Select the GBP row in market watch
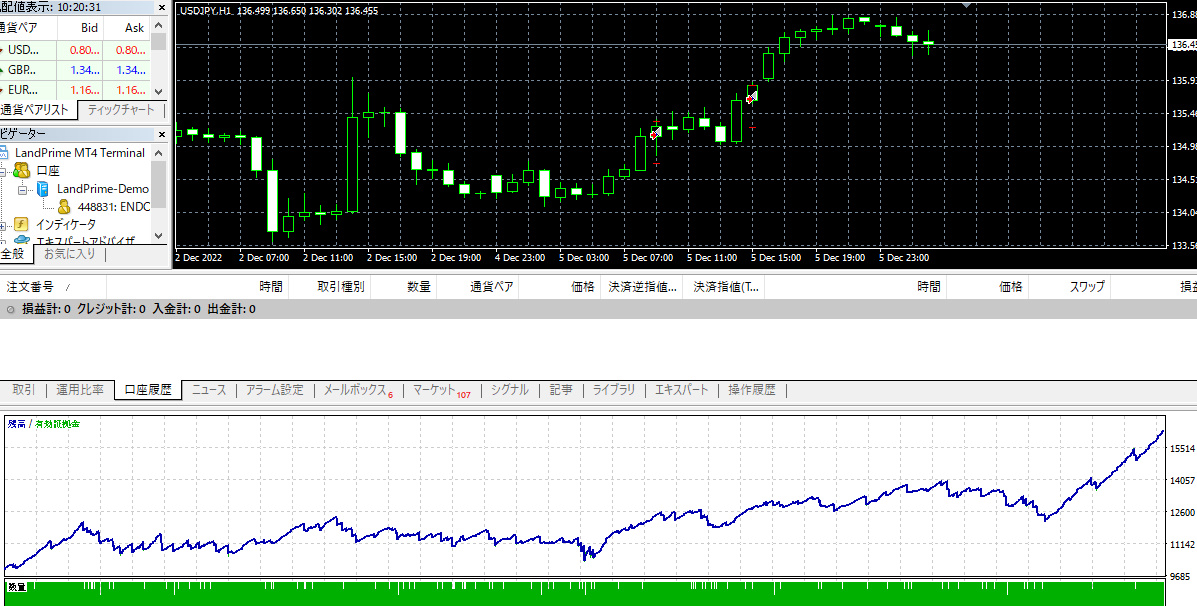1197x606 pixels. [x=75, y=69]
